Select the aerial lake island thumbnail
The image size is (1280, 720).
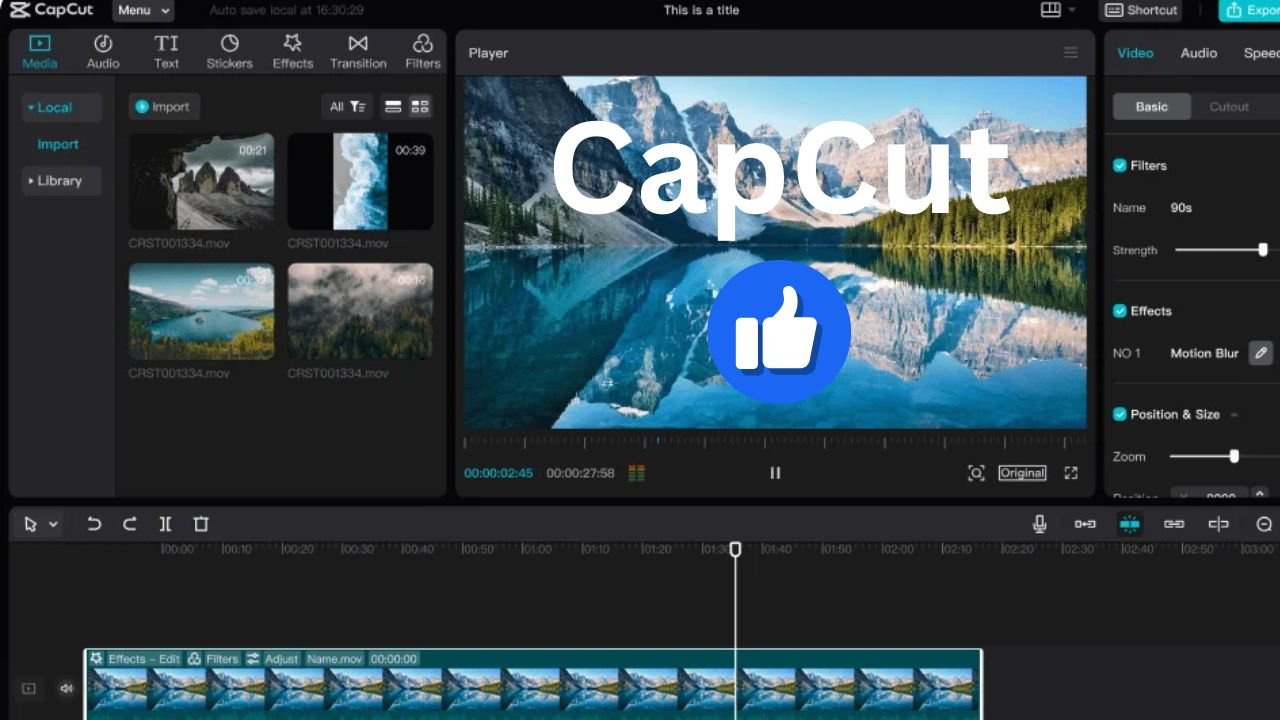click(201, 311)
